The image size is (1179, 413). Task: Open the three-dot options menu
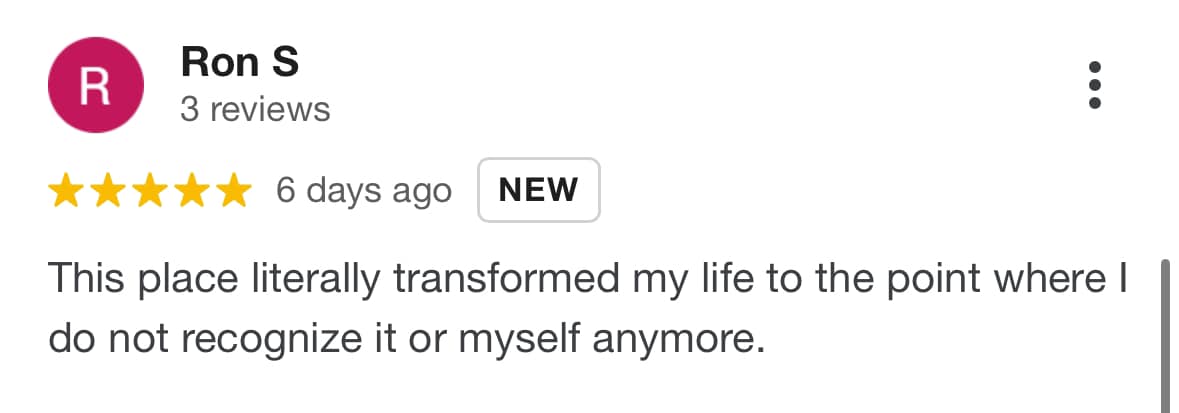[x=1095, y=85]
